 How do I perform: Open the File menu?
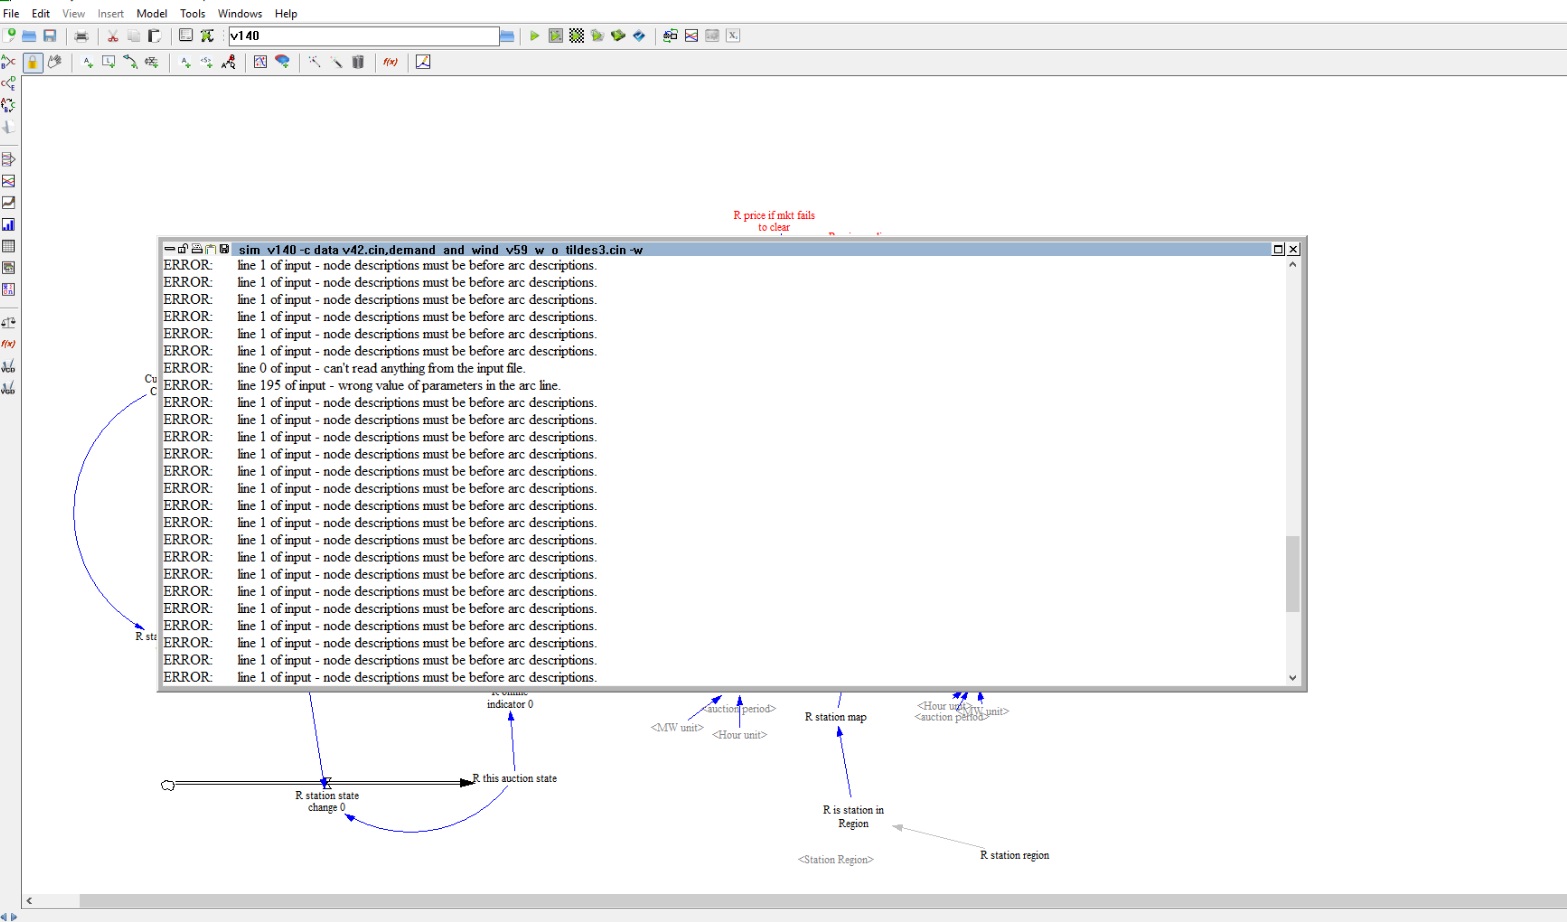point(12,14)
